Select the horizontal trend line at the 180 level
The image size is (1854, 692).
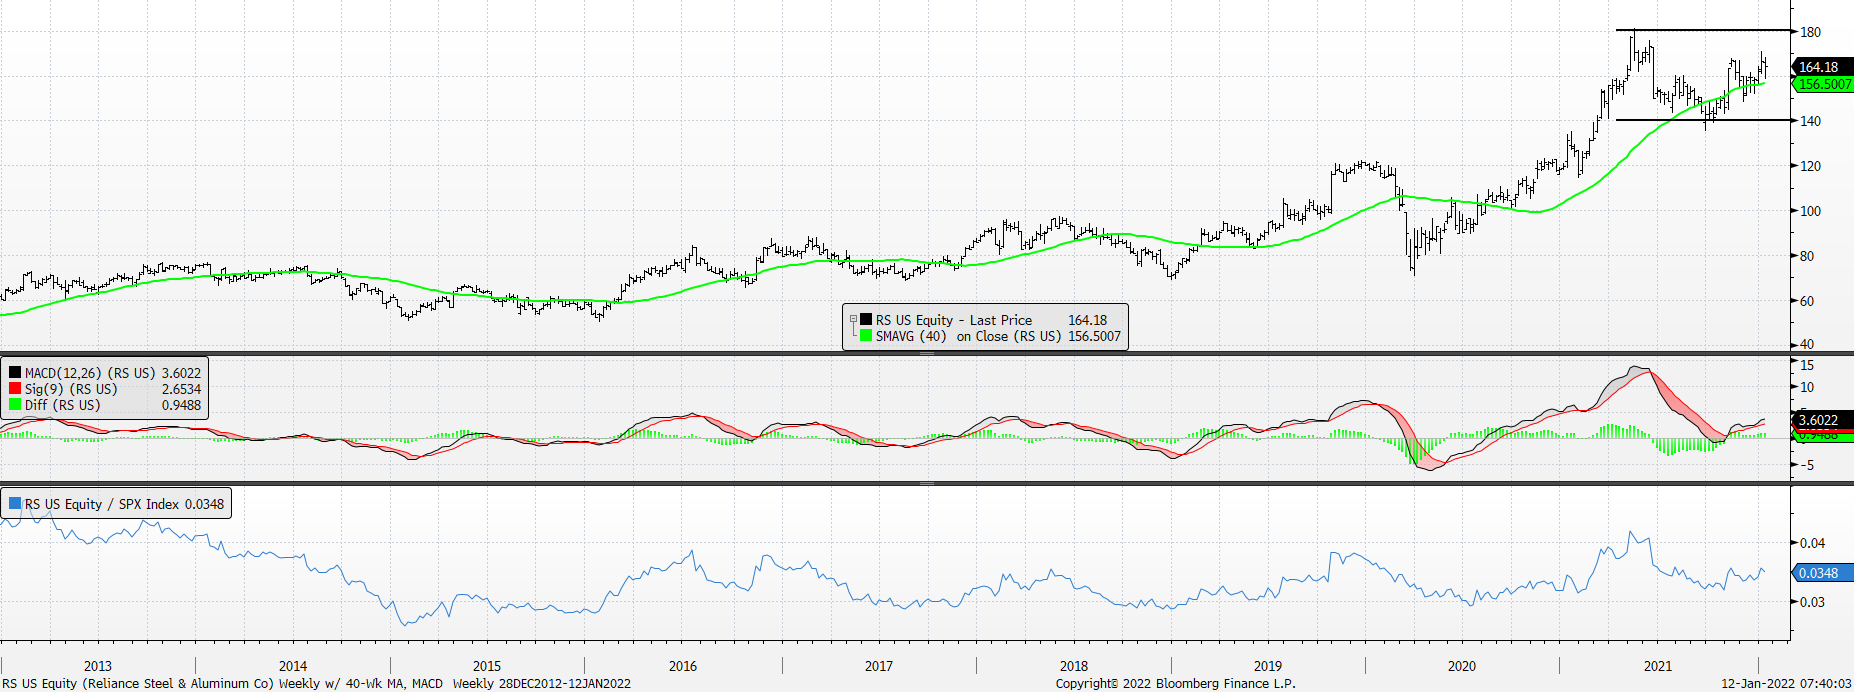point(1703,31)
